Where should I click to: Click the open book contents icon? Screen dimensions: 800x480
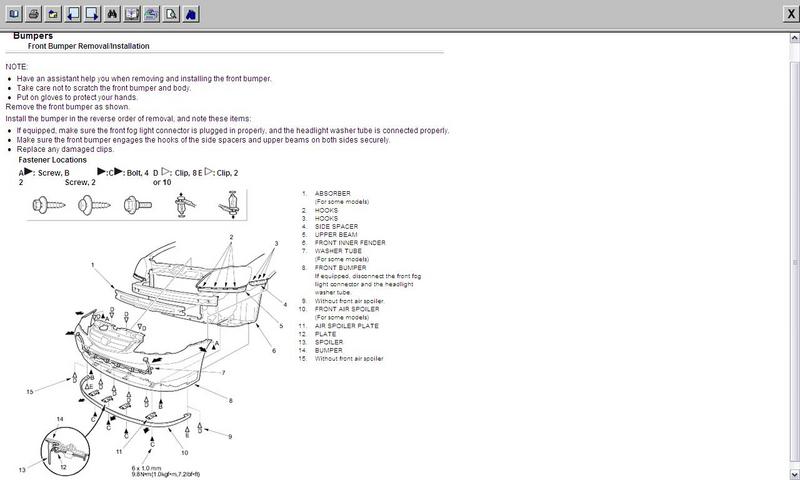coord(14,14)
